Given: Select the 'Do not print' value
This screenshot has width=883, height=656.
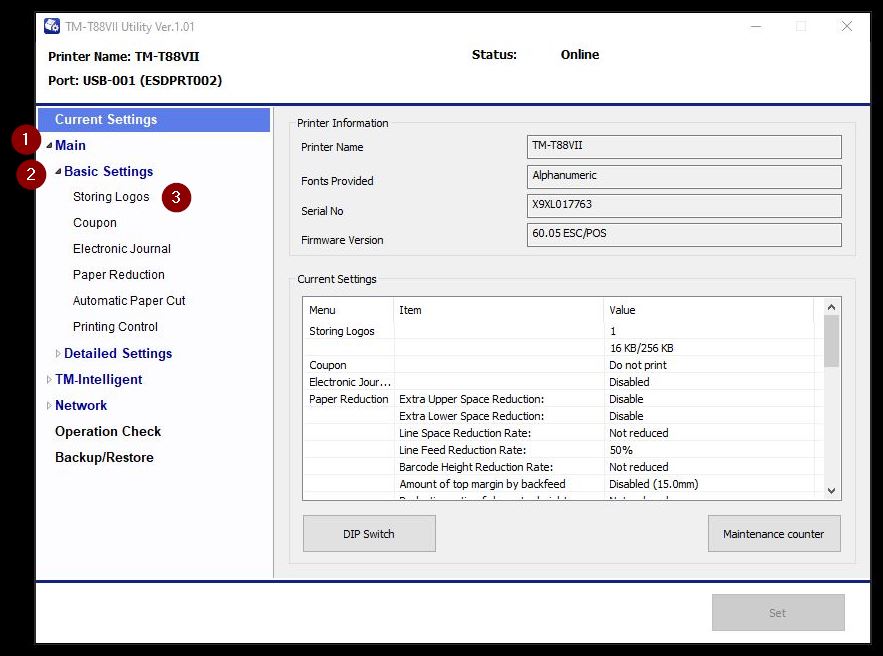Looking at the screenshot, I should pyautogui.click(x=637, y=365).
